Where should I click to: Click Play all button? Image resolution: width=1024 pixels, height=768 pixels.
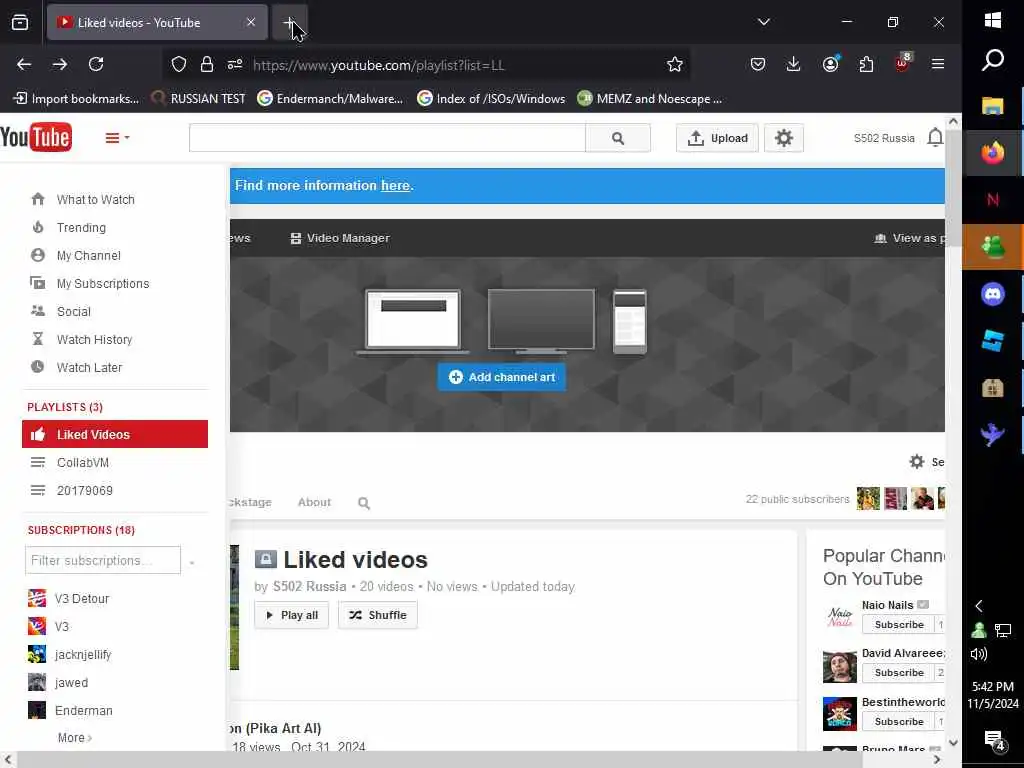291,615
